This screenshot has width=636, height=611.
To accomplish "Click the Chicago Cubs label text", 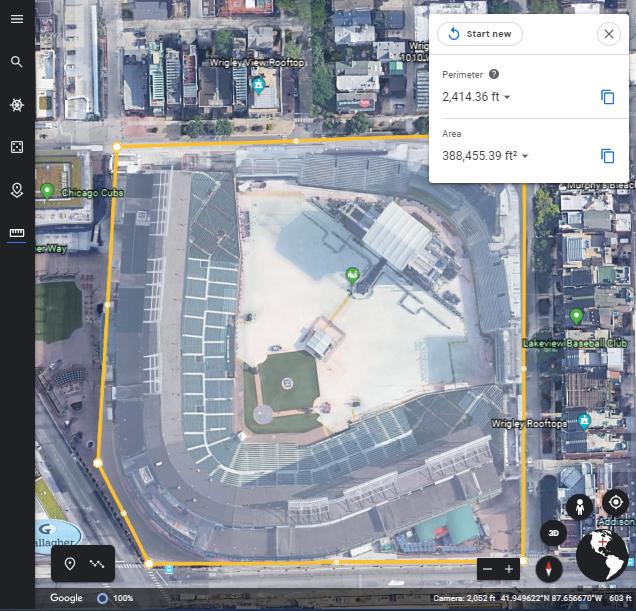I will [x=92, y=193].
